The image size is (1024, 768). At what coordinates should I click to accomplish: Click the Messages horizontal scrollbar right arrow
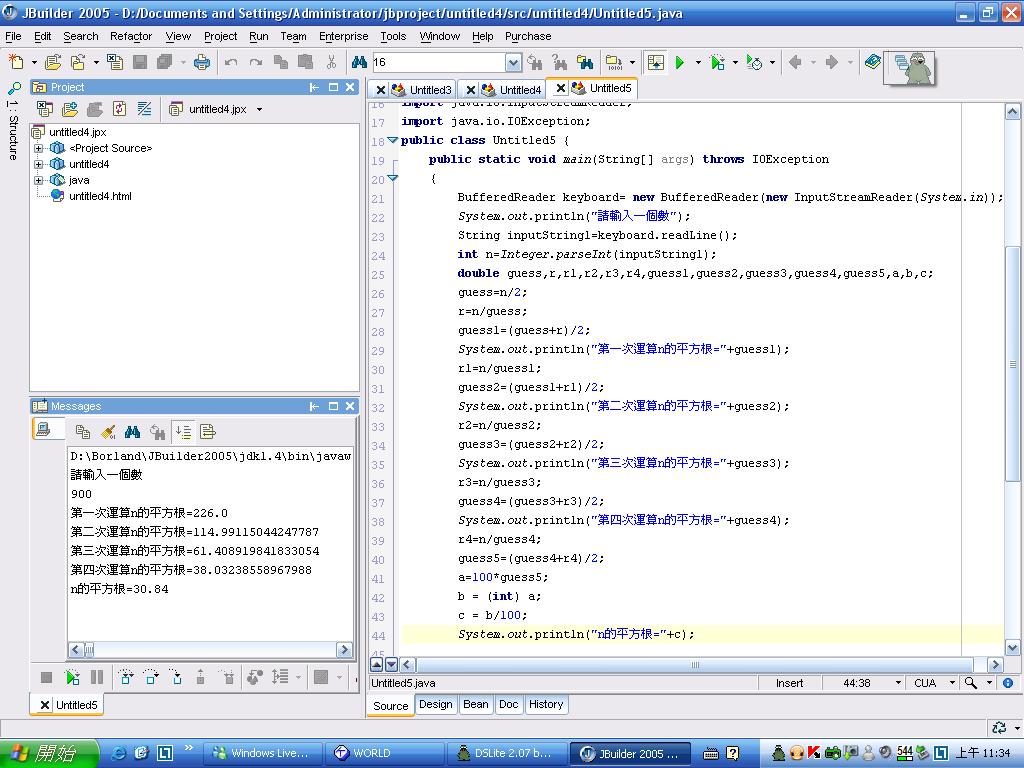click(x=344, y=650)
